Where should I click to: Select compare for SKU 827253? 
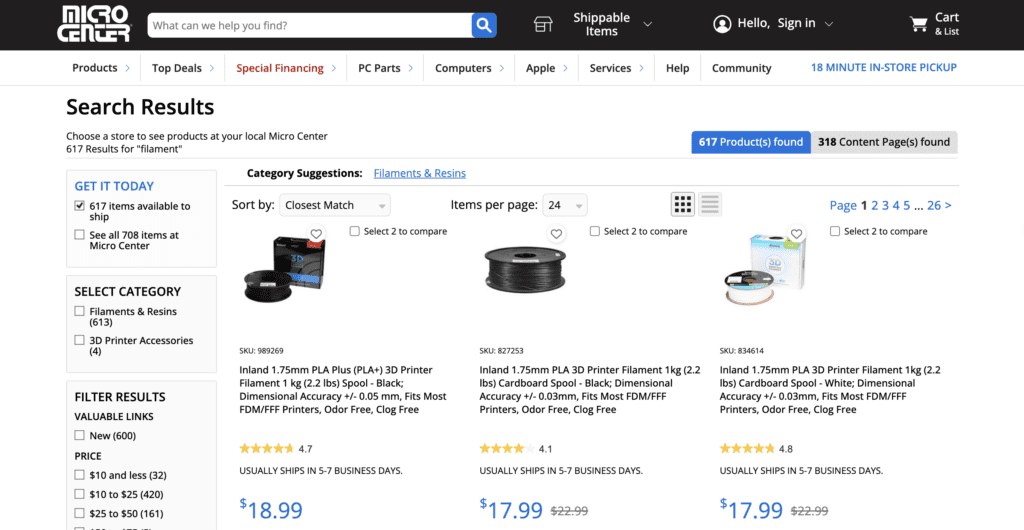pyautogui.click(x=594, y=231)
